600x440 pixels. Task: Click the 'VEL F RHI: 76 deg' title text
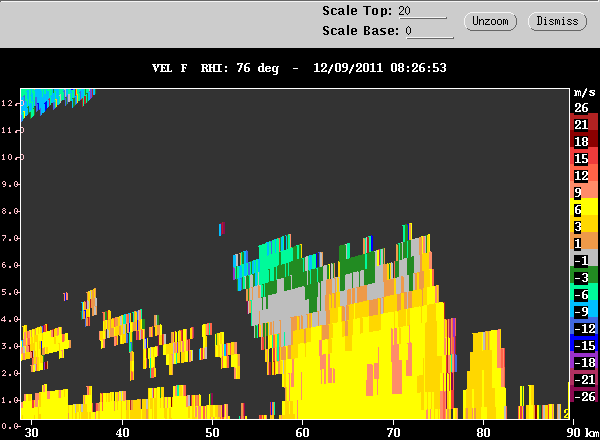pos(215,68)
